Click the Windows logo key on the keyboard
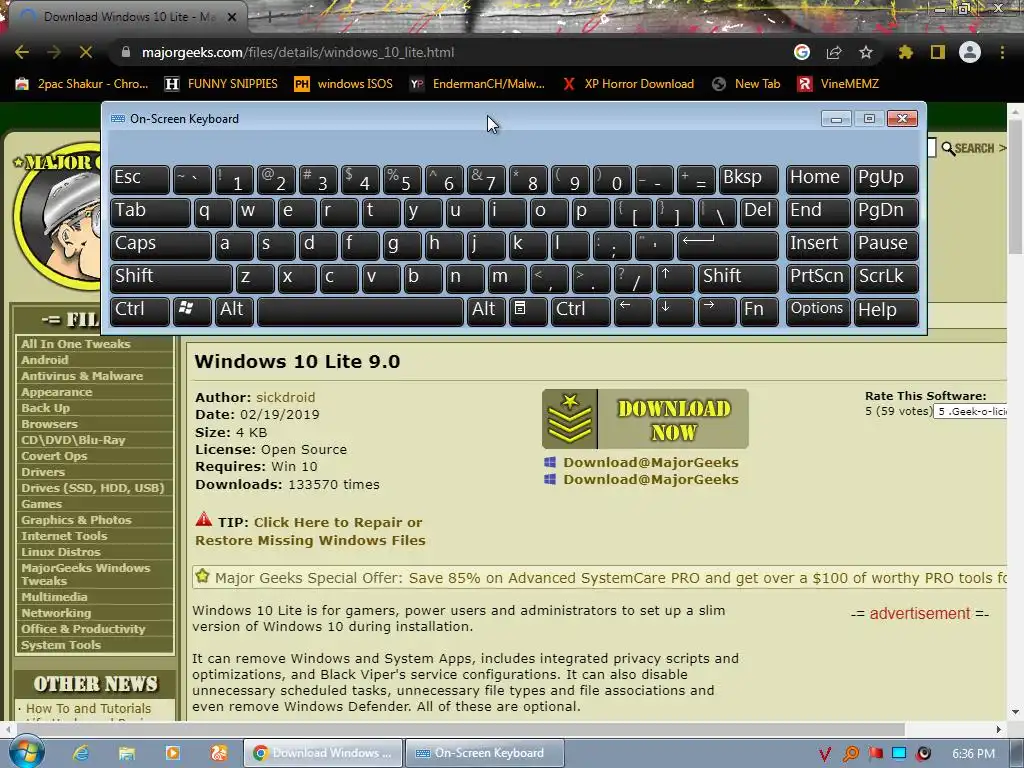The image size is (1024, 768). 192,310
